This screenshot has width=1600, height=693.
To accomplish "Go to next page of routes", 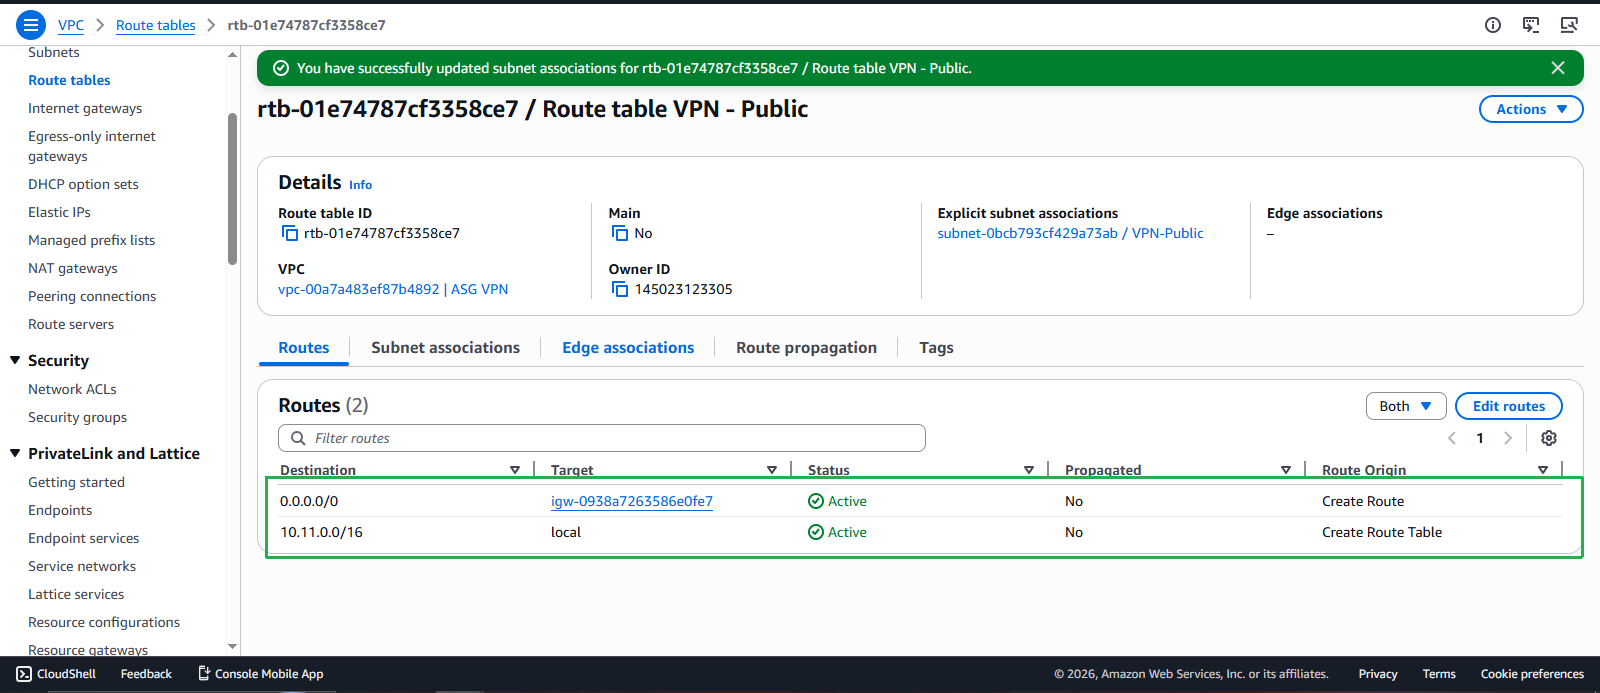I will coord(1508,438).
